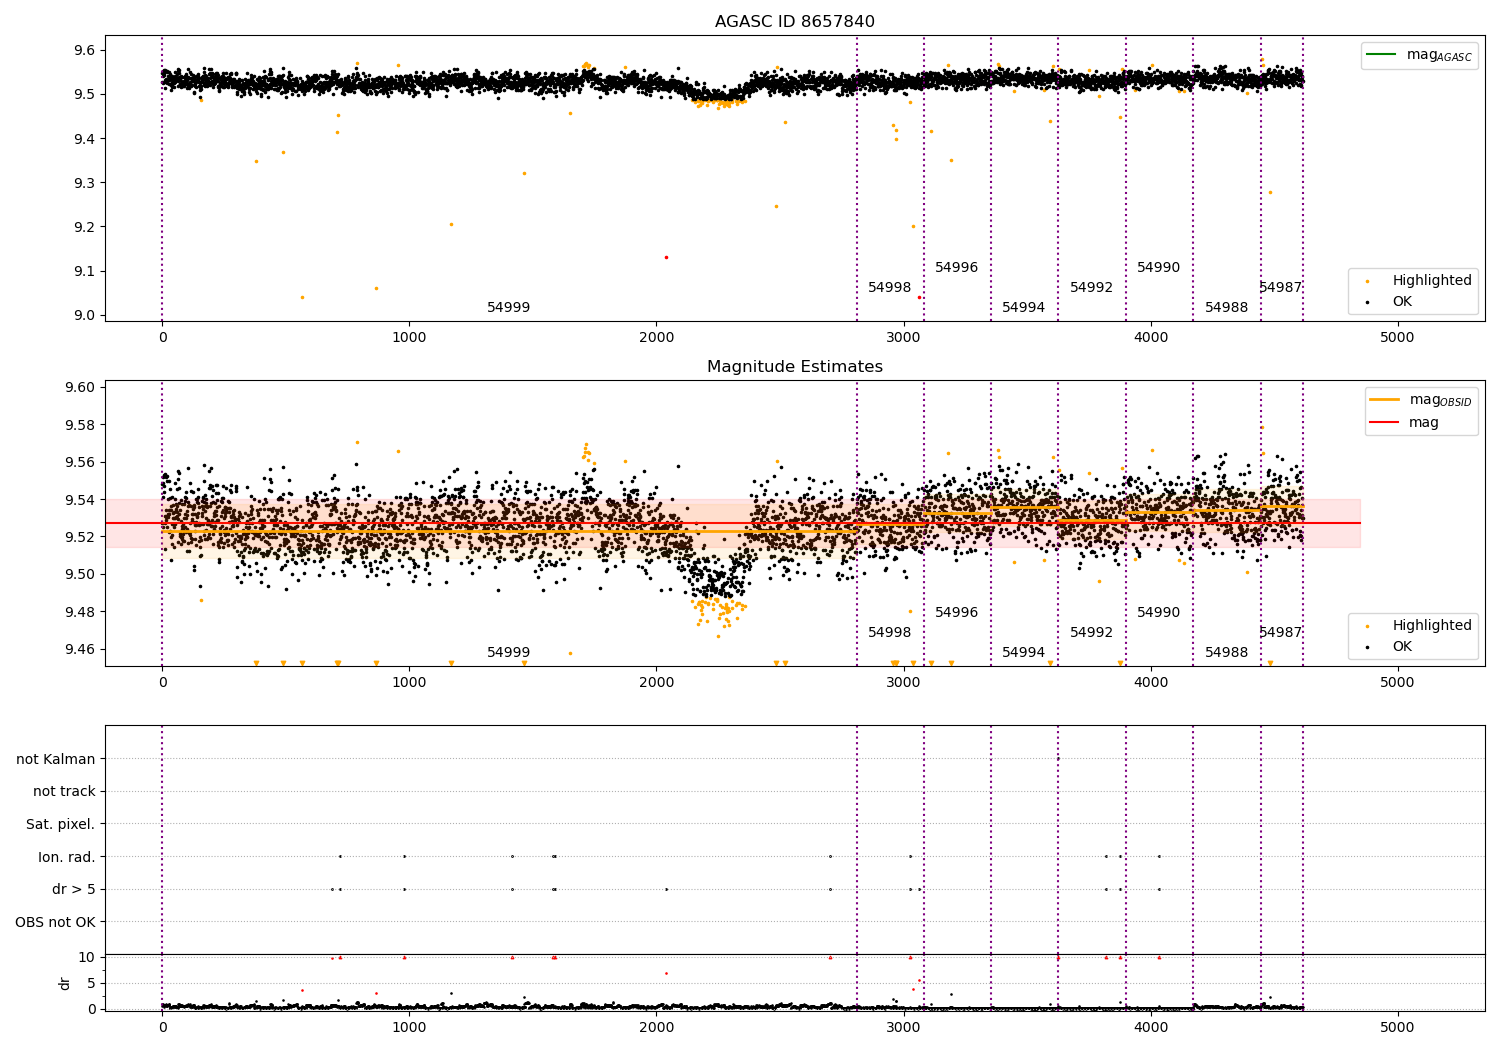Image resolution: width=1500 pixels, height=1050 pixels.
Task: Click the 9.0 y-axis tick of top plot
Action: [86, 315]
